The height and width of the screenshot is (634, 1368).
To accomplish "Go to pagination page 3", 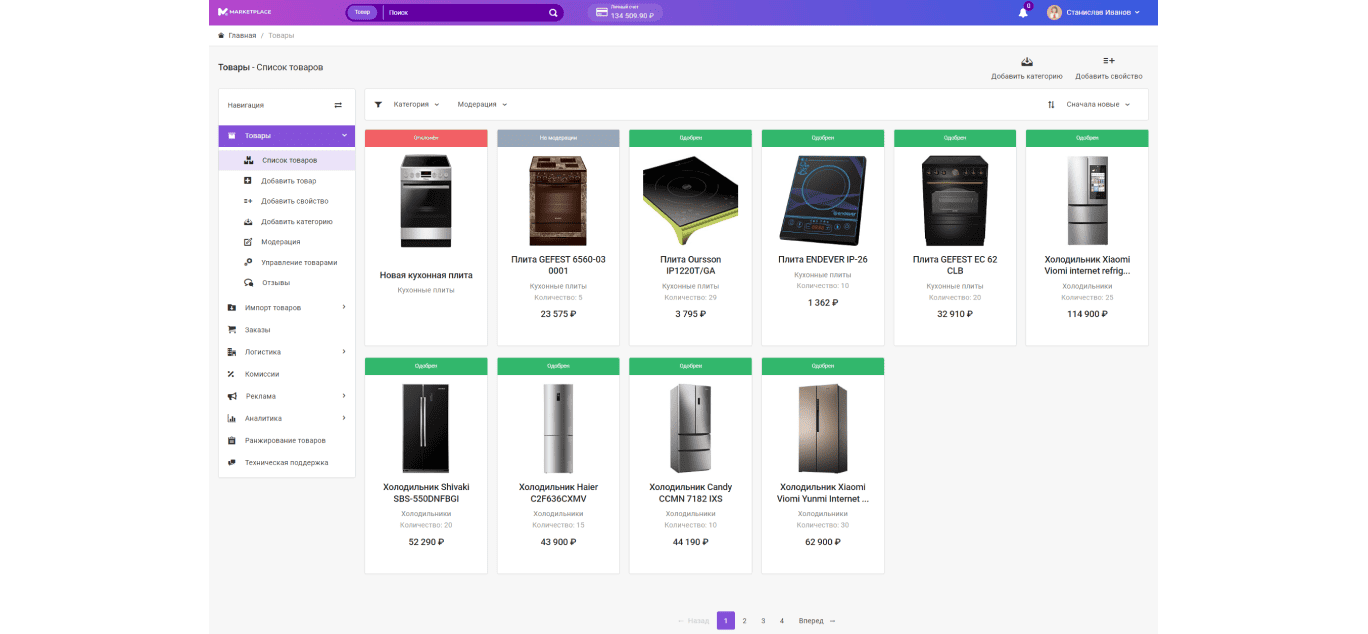I will pos(763,621).
